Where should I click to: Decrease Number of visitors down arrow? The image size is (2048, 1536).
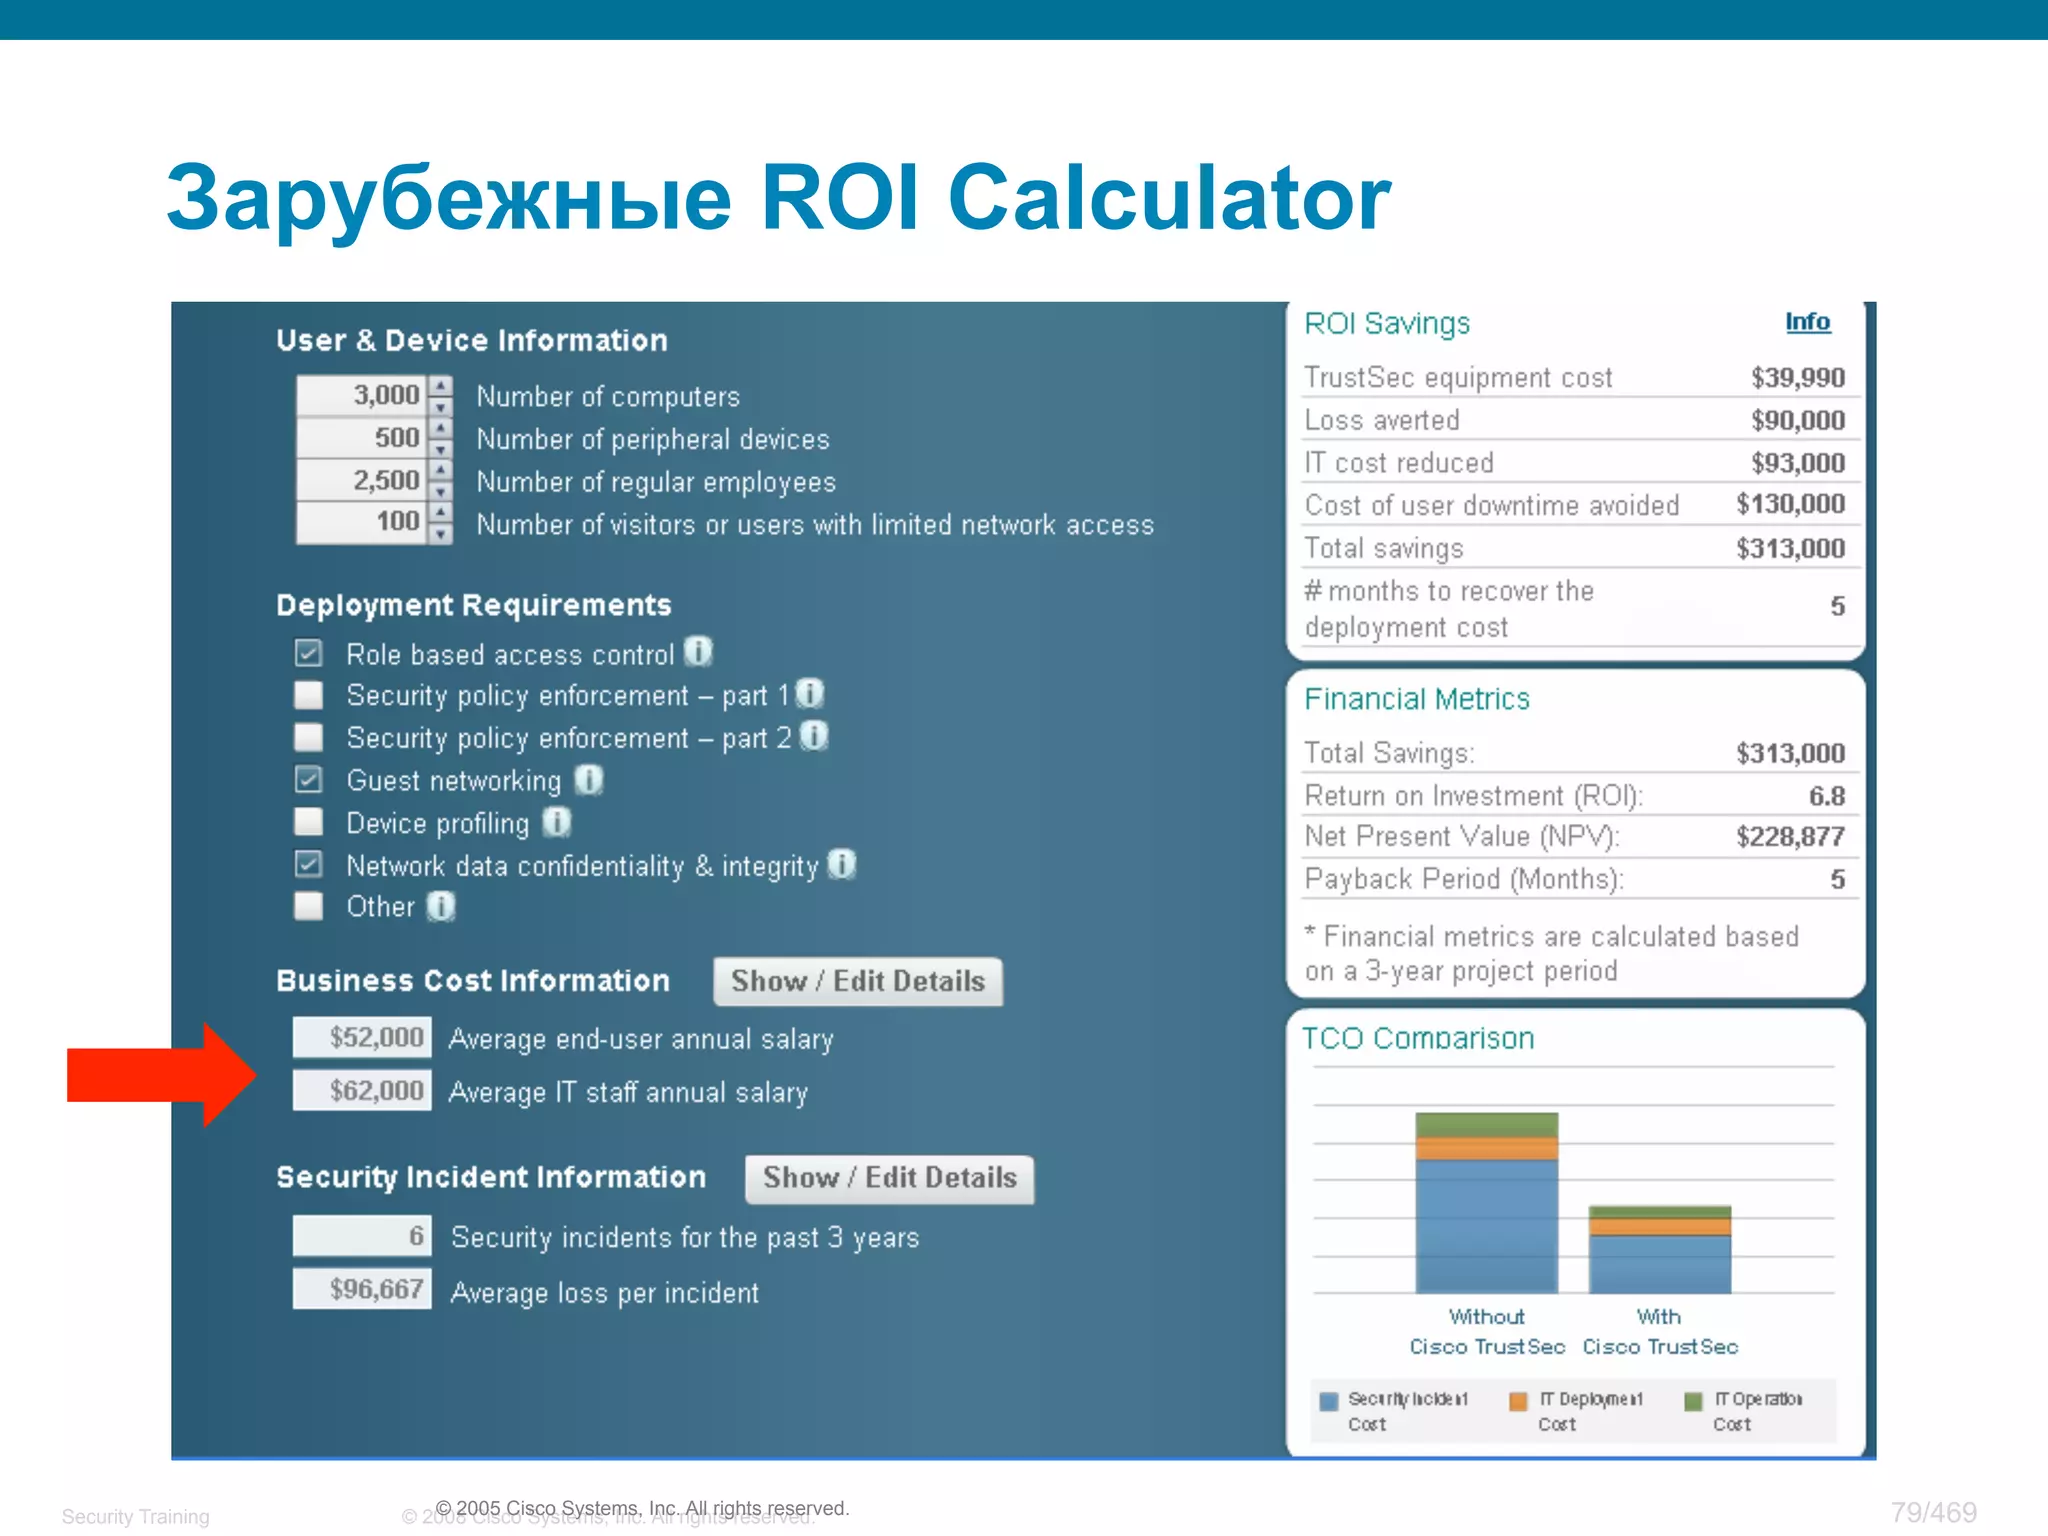(x=440, y=533)
